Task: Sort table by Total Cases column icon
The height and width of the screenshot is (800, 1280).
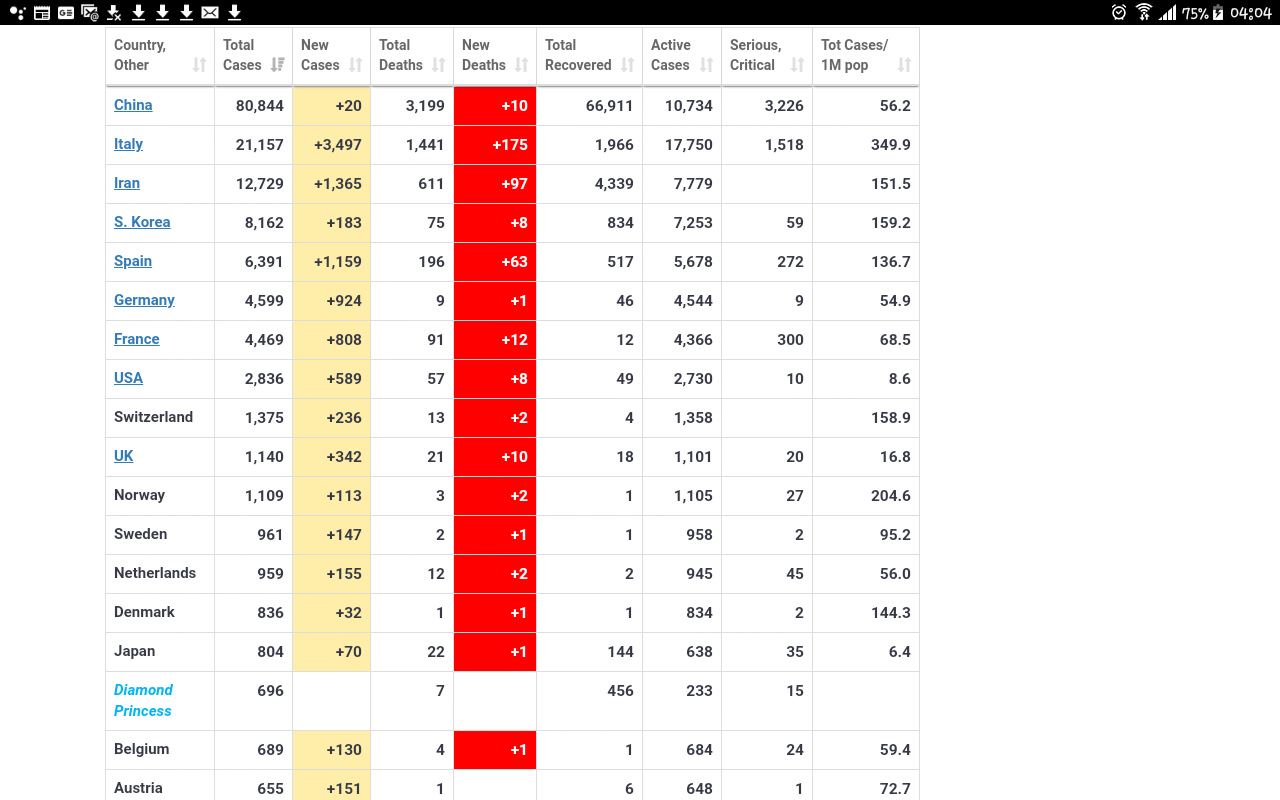Action: 278,65
